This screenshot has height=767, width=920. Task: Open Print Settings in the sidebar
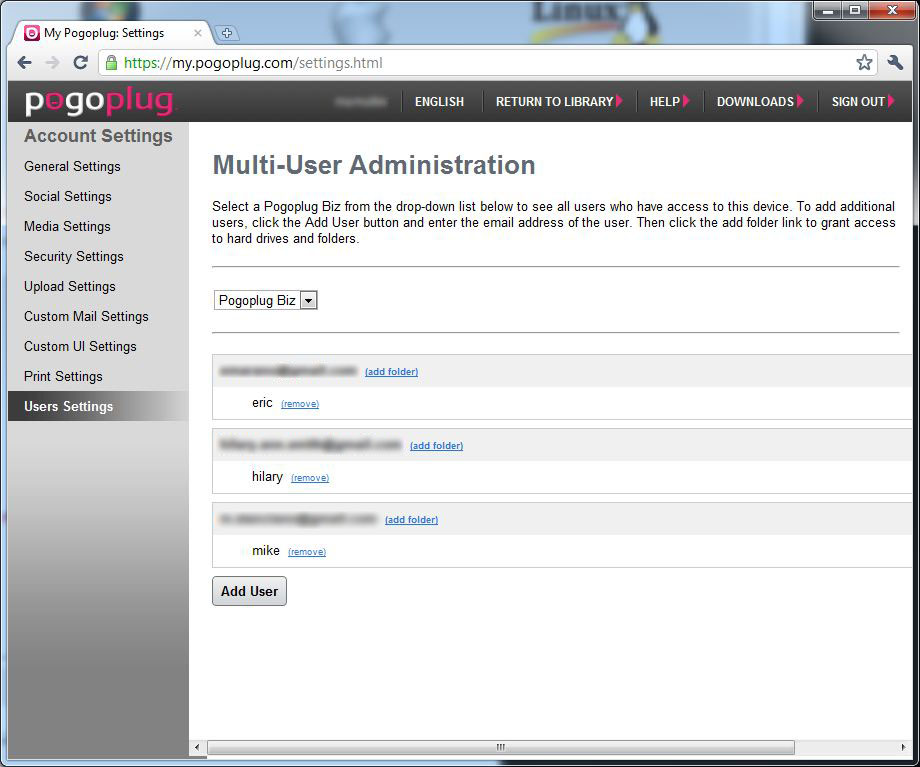point(63,376)
